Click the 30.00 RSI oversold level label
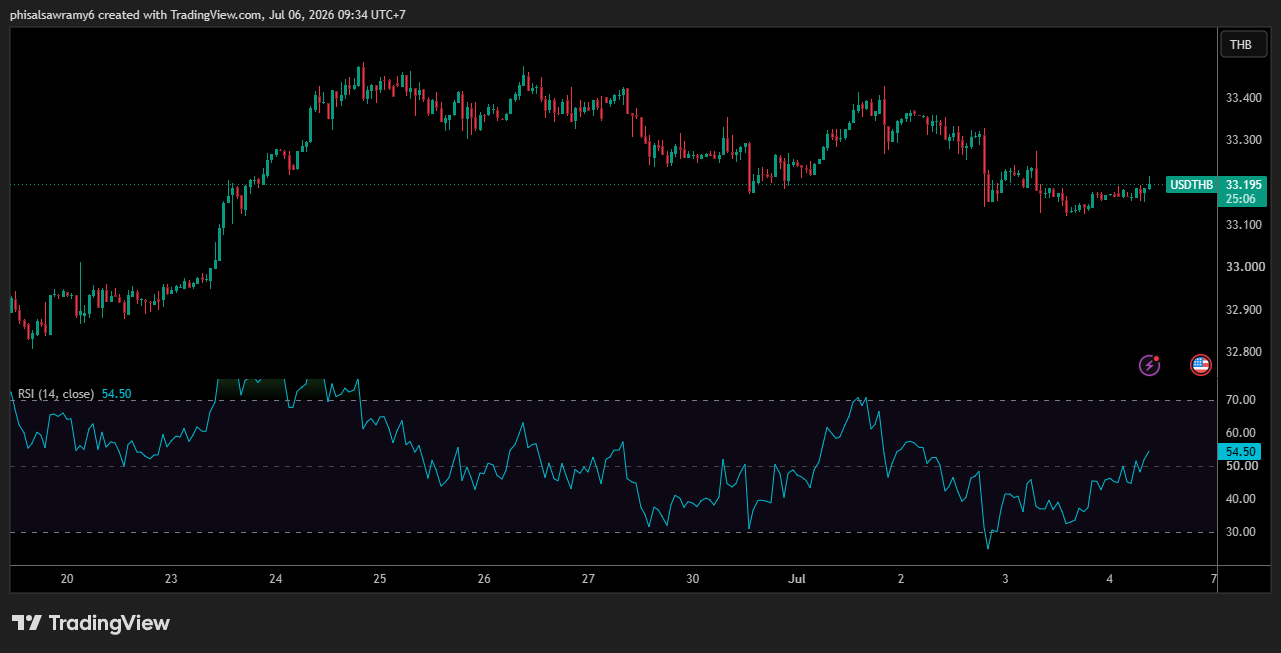The height and width of the screenshot is (653, 1281). pos(1241,532)
